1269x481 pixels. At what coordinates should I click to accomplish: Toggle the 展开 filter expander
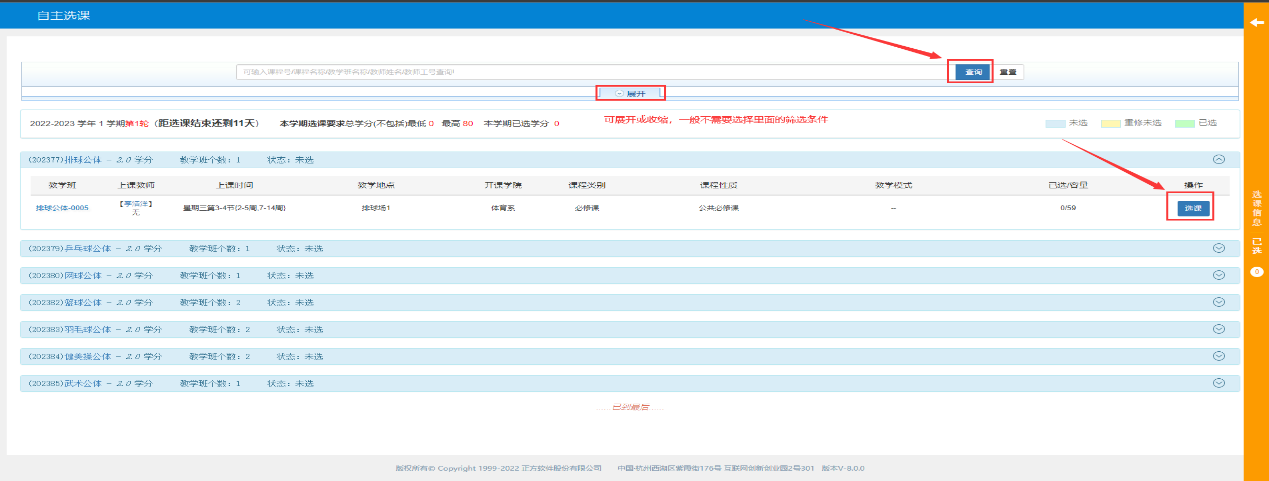click(x=631, y=93)
